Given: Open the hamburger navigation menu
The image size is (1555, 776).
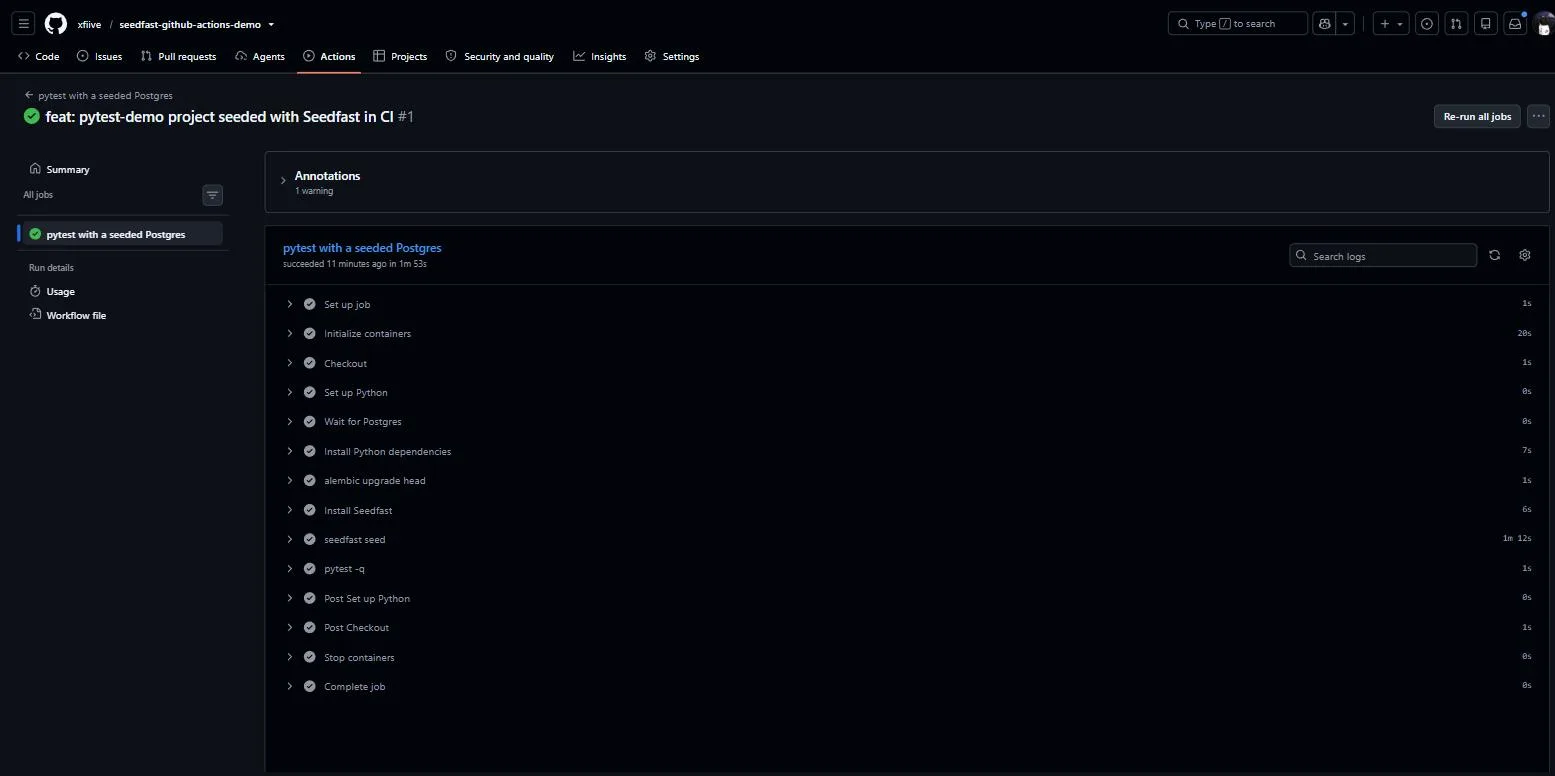Looking at the screenshot, I should 25,24.
